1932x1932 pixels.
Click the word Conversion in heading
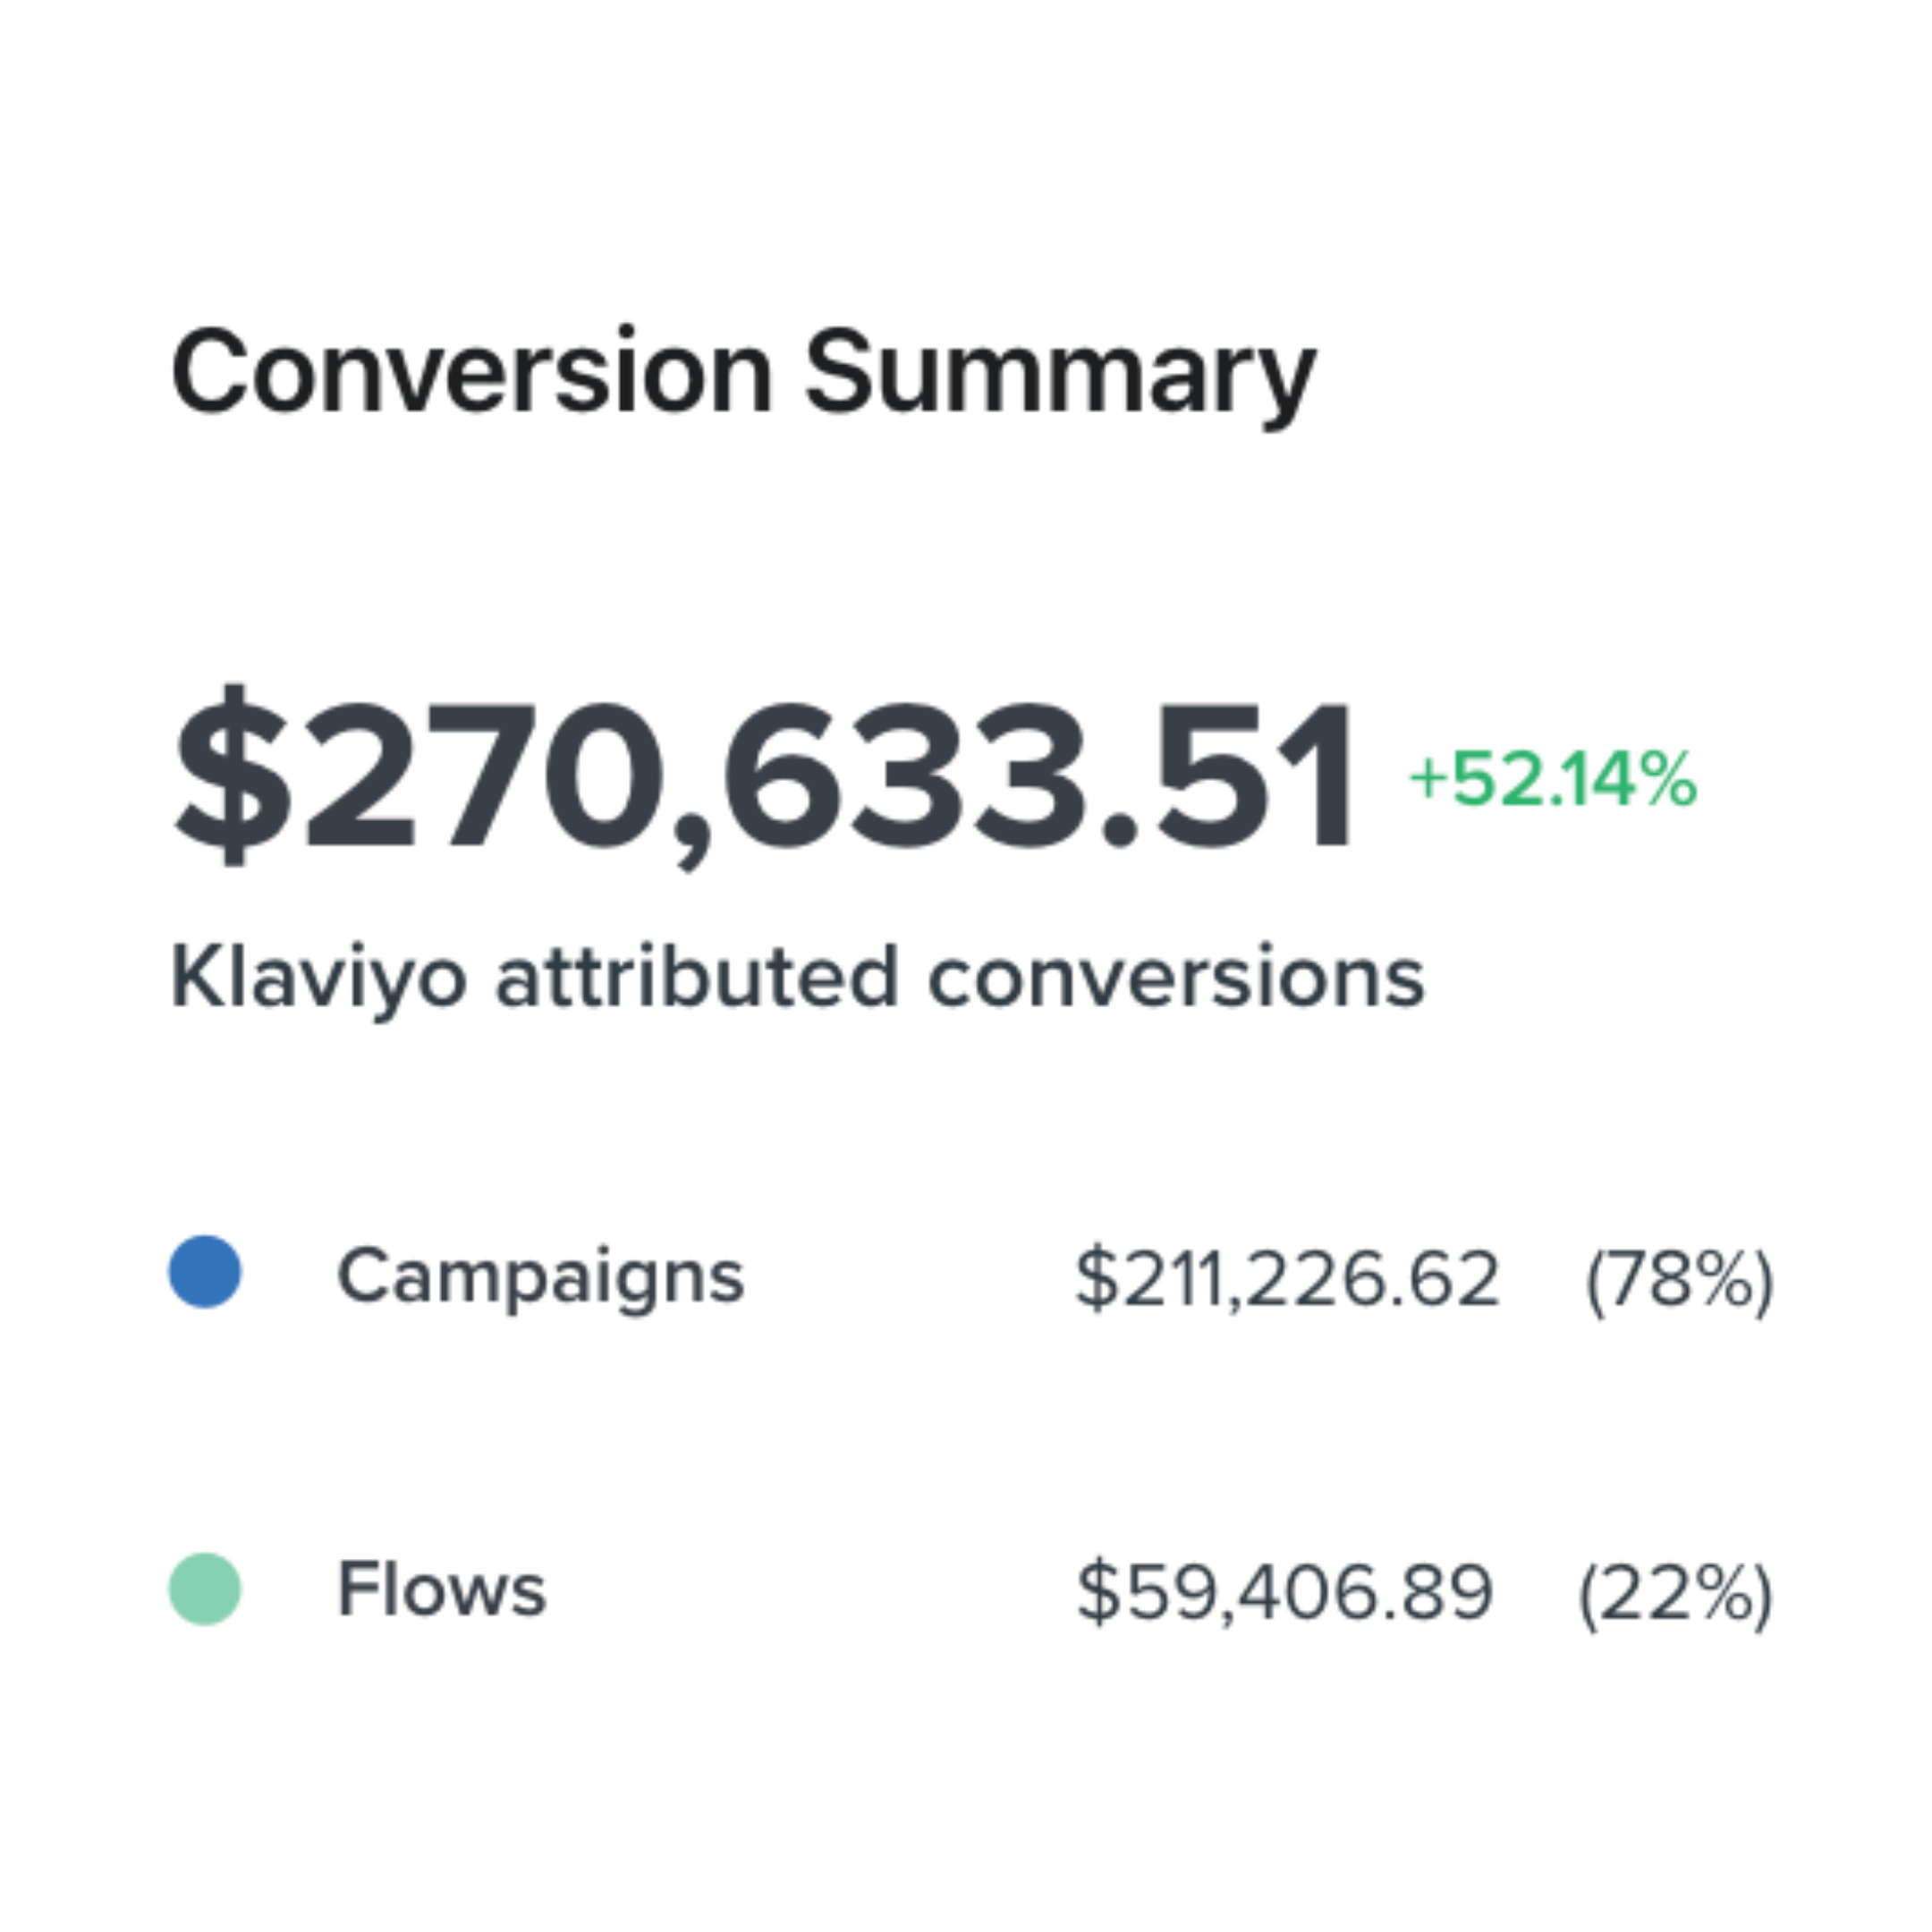point(472,373)
